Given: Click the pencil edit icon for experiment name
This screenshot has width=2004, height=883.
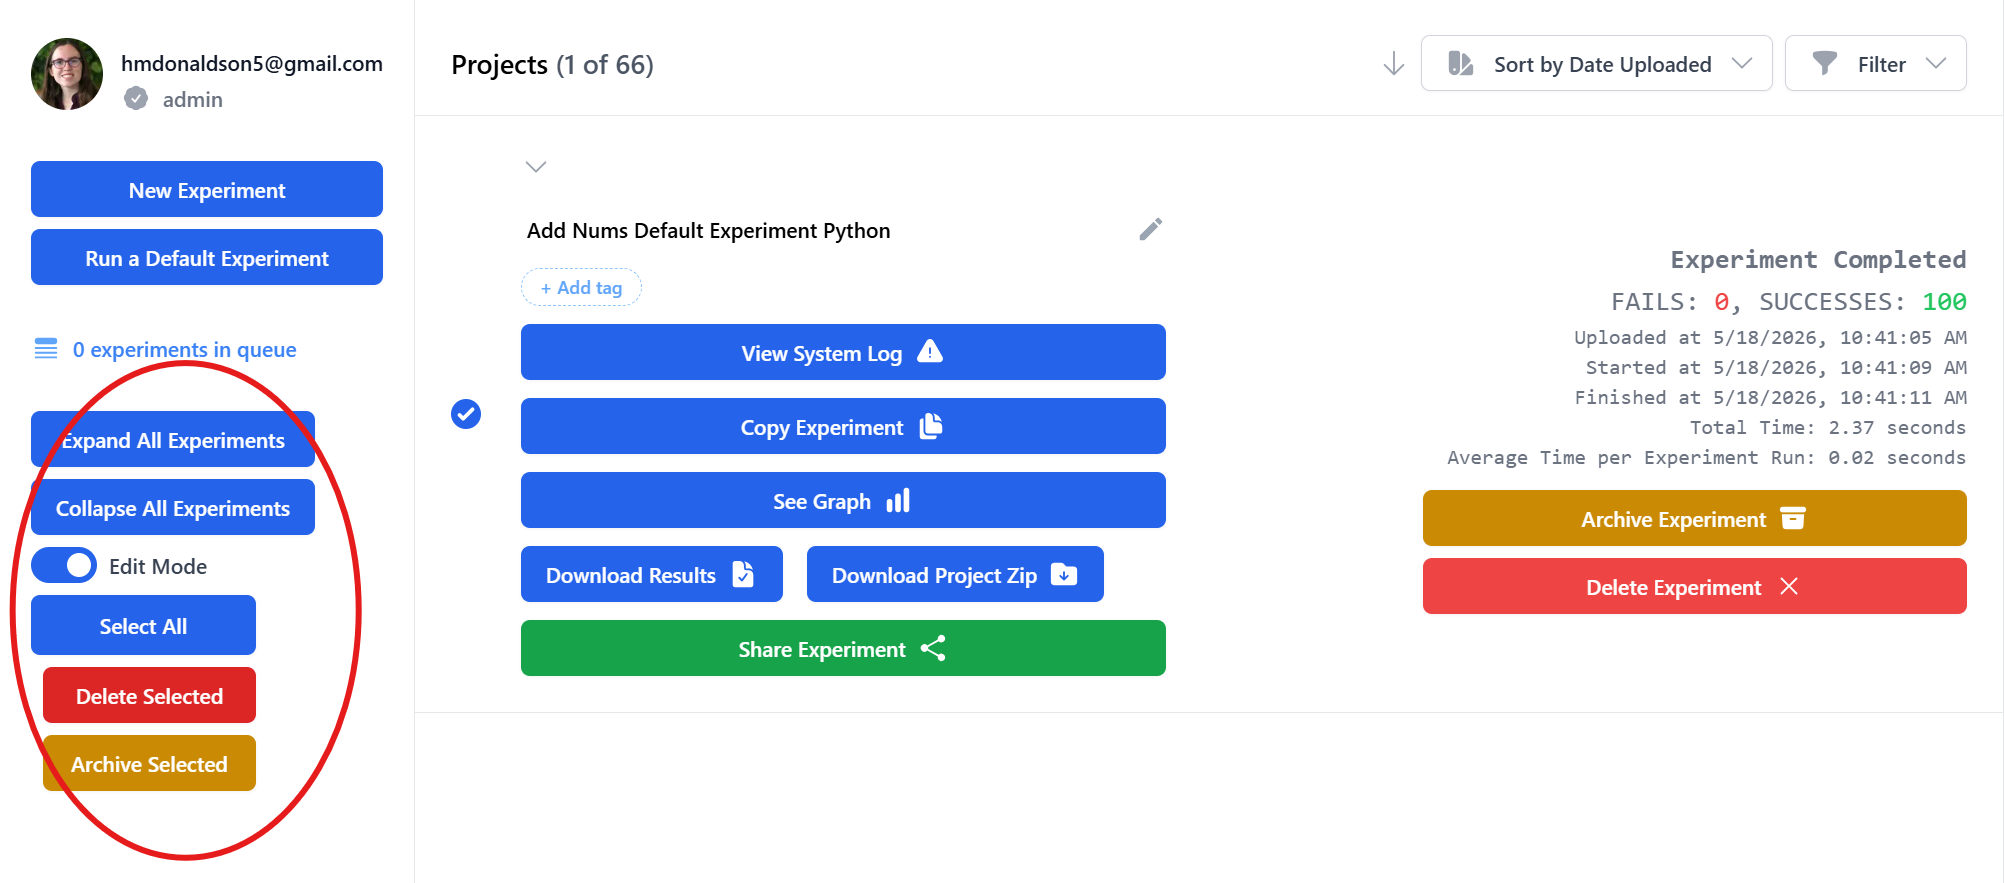Looking at the screenshot, I should tap(1150, 230).
